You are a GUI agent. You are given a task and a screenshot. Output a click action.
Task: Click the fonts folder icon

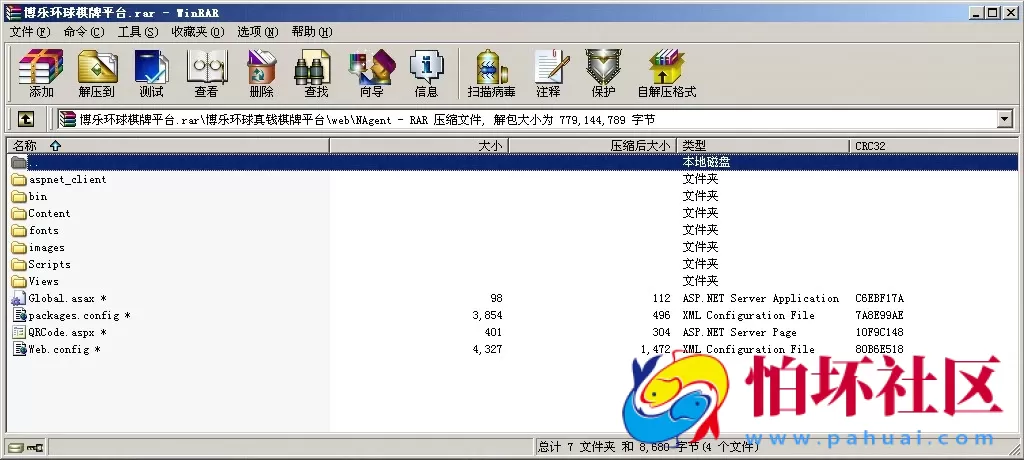[x=19, y=230]
